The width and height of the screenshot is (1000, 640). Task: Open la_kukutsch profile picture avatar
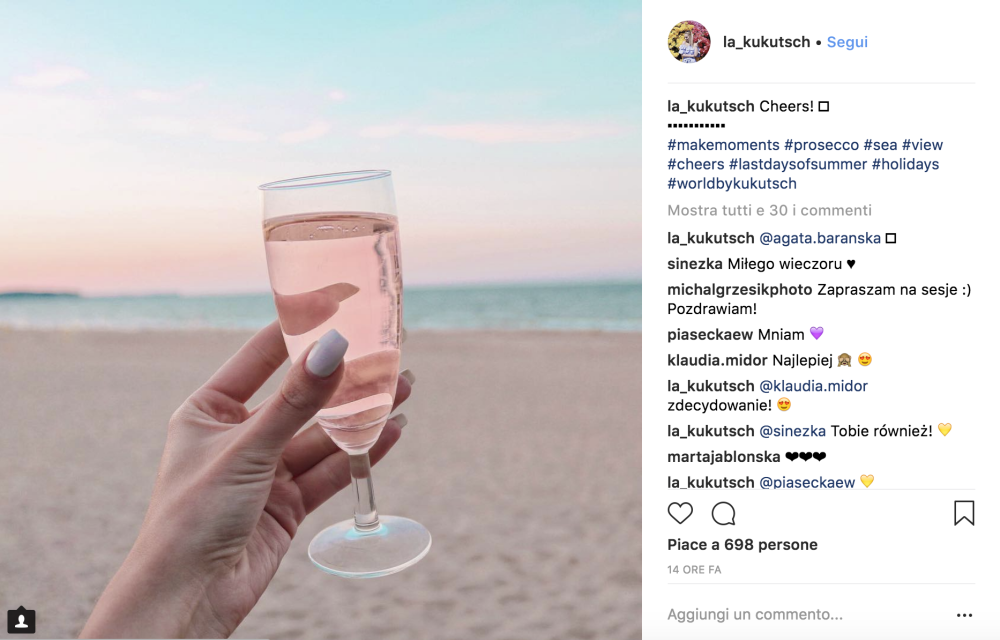689,42
